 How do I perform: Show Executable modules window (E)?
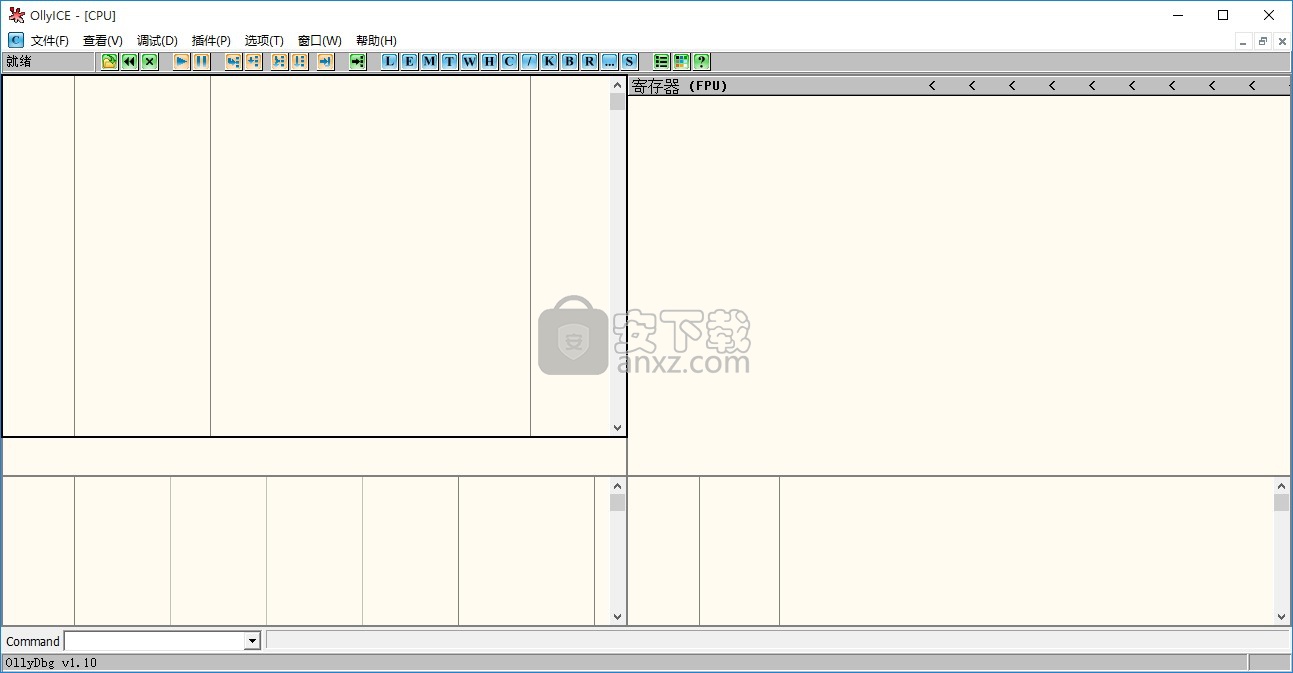click(x=410, y=62)
